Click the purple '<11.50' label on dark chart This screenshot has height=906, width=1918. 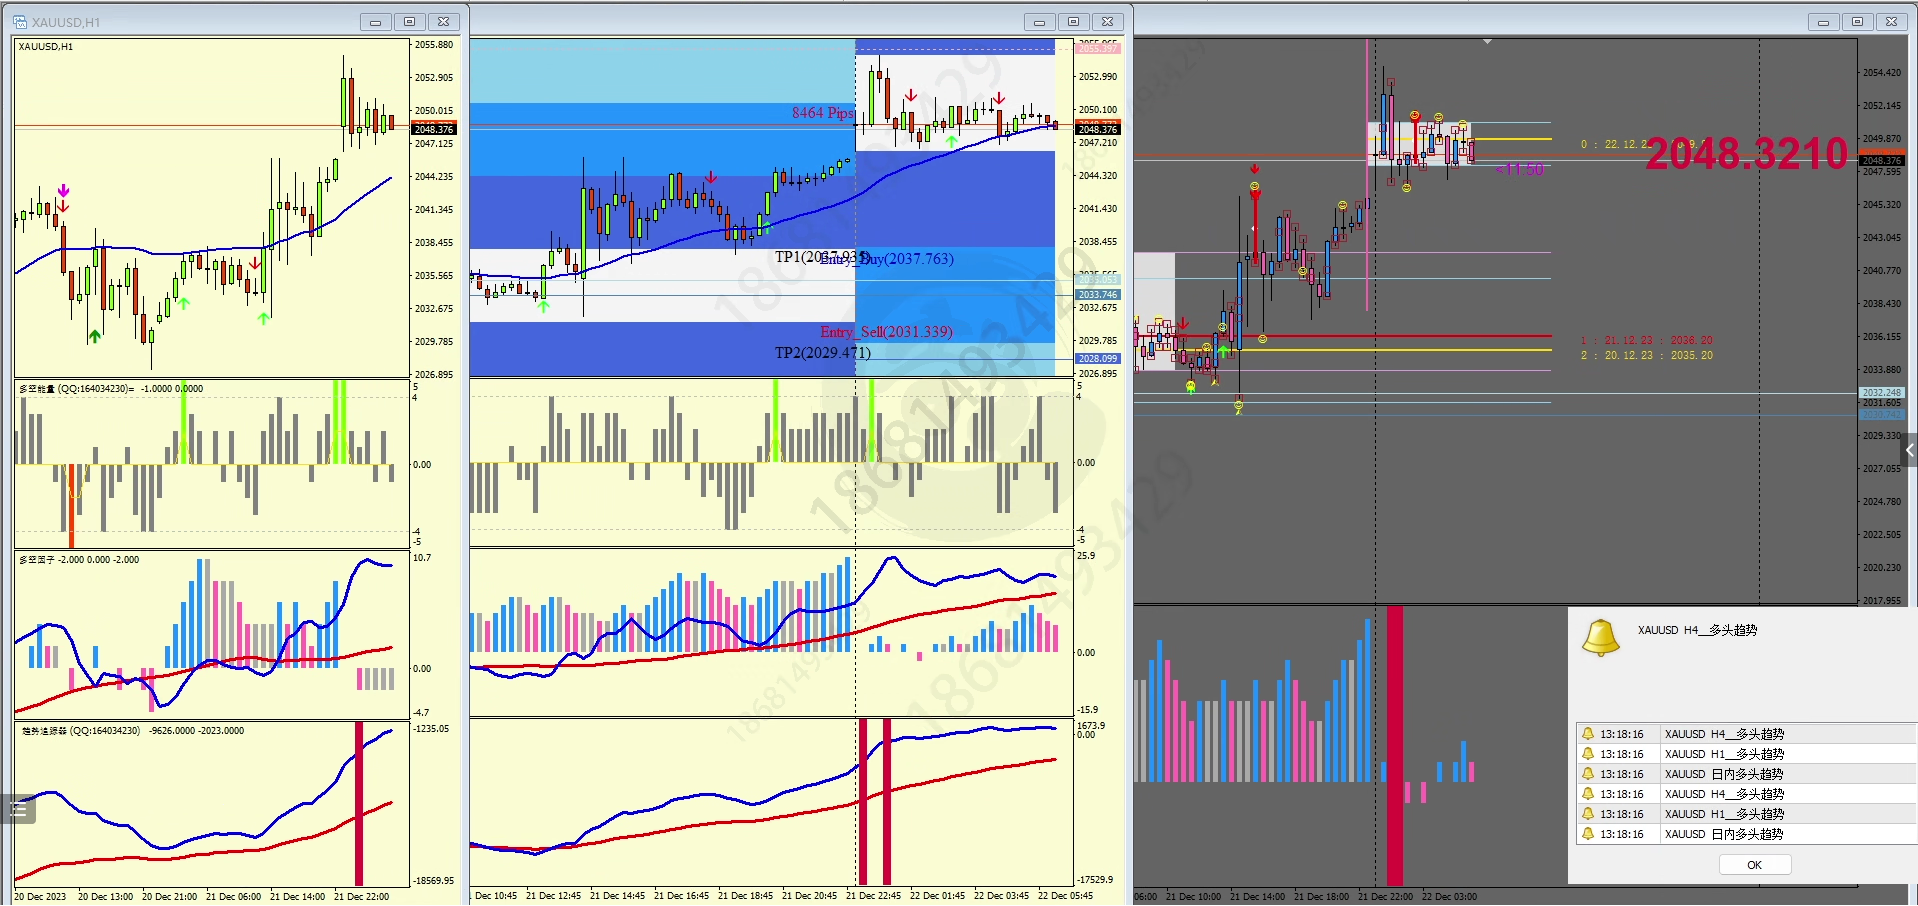pyautogui.click(x=1520, y=170)
